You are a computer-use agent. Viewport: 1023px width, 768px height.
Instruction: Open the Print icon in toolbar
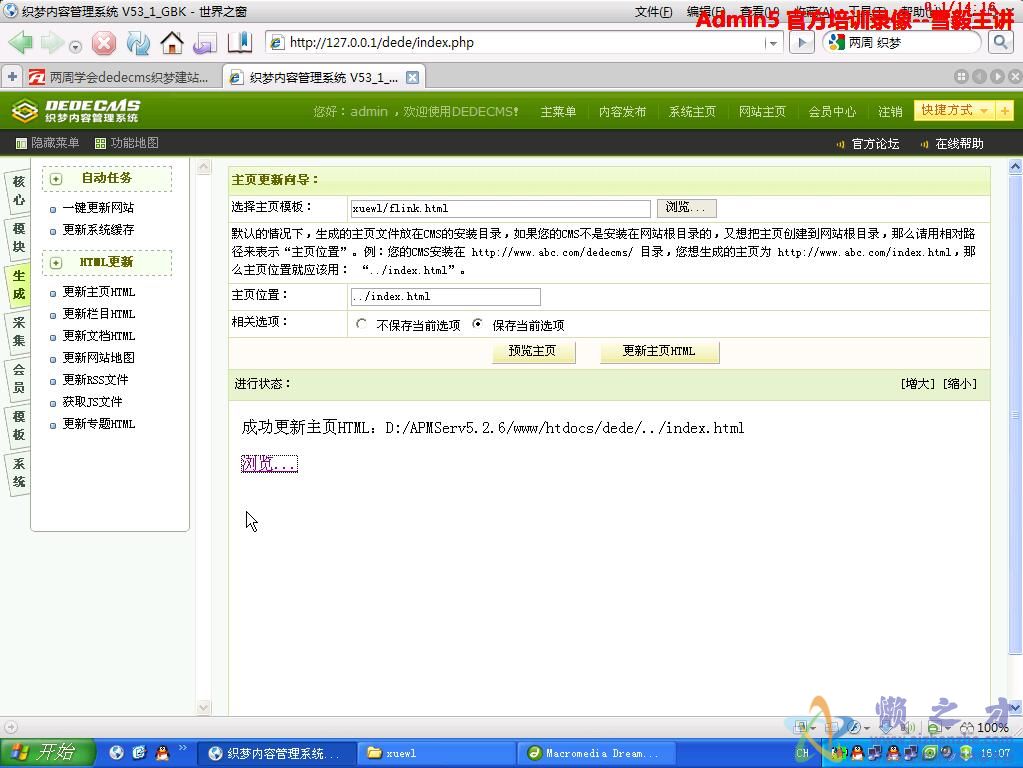[203, 43]
